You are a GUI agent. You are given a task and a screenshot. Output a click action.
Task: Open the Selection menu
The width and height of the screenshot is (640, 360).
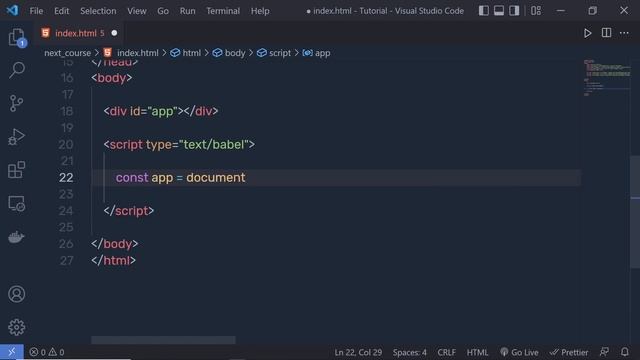[98, 11]
